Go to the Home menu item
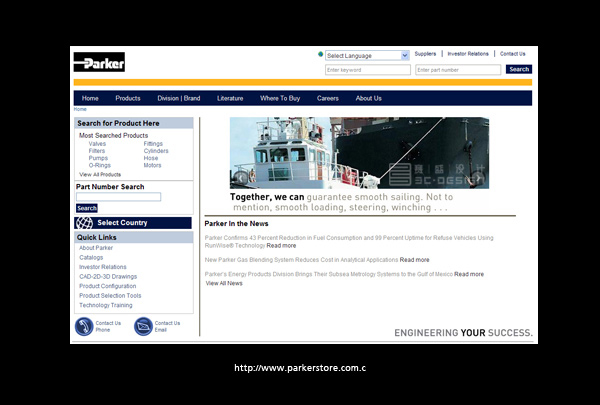The width and height of the screenshot is (600, 405). 90,98
